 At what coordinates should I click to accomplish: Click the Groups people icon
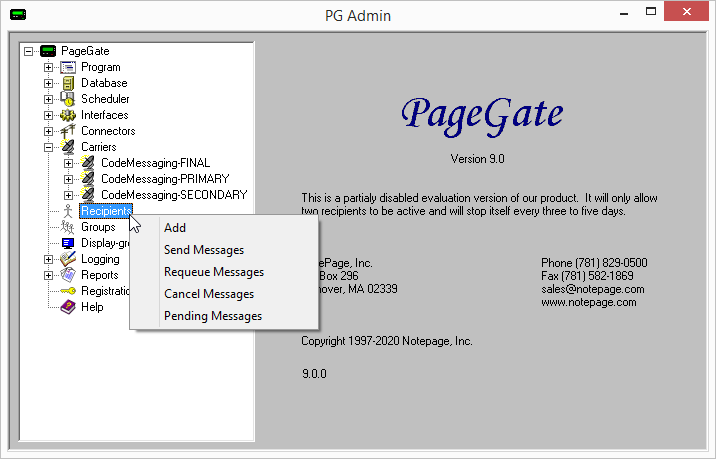click(x=68, y=227)
